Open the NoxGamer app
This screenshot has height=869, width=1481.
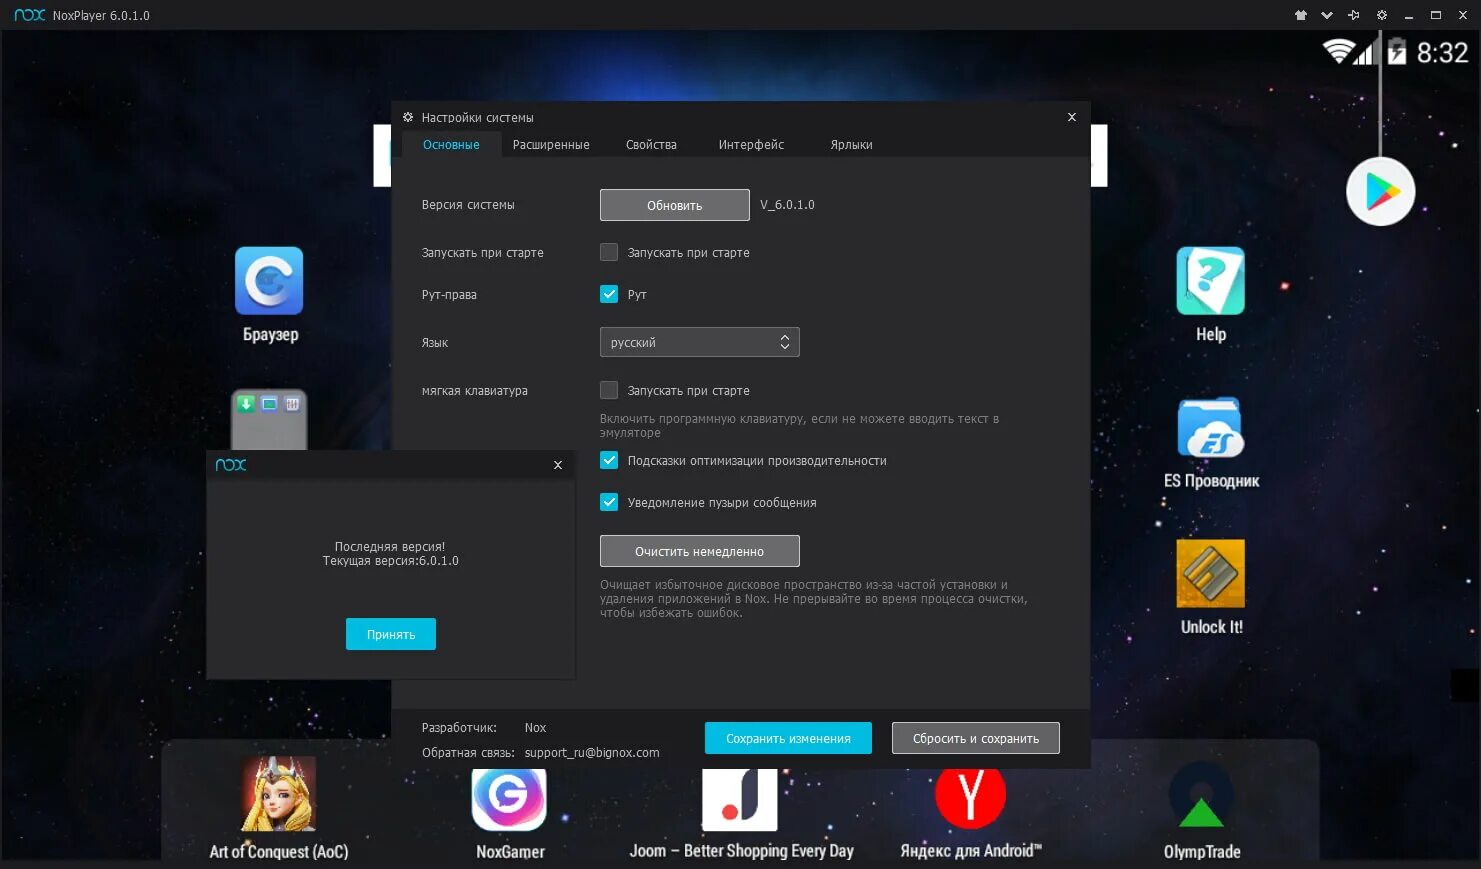click(510, 797)
